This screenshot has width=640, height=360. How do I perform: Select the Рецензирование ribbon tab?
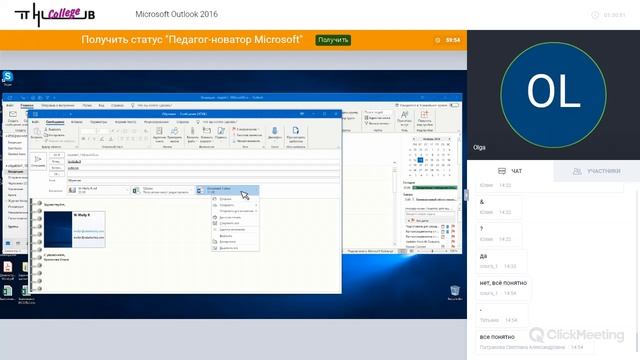click(x=156, y=122)
